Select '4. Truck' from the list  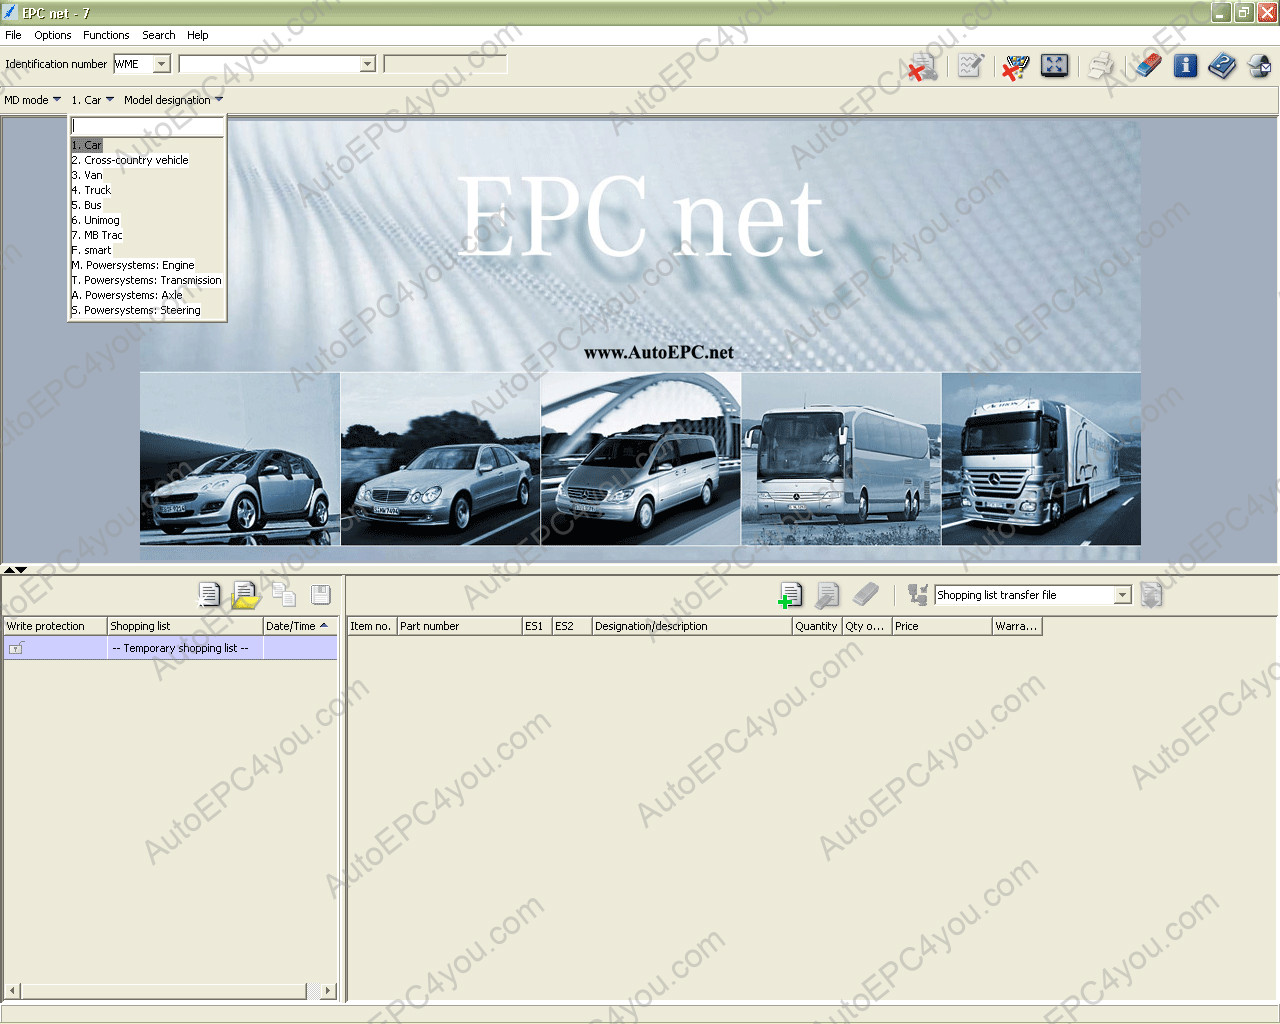(91, 190)
